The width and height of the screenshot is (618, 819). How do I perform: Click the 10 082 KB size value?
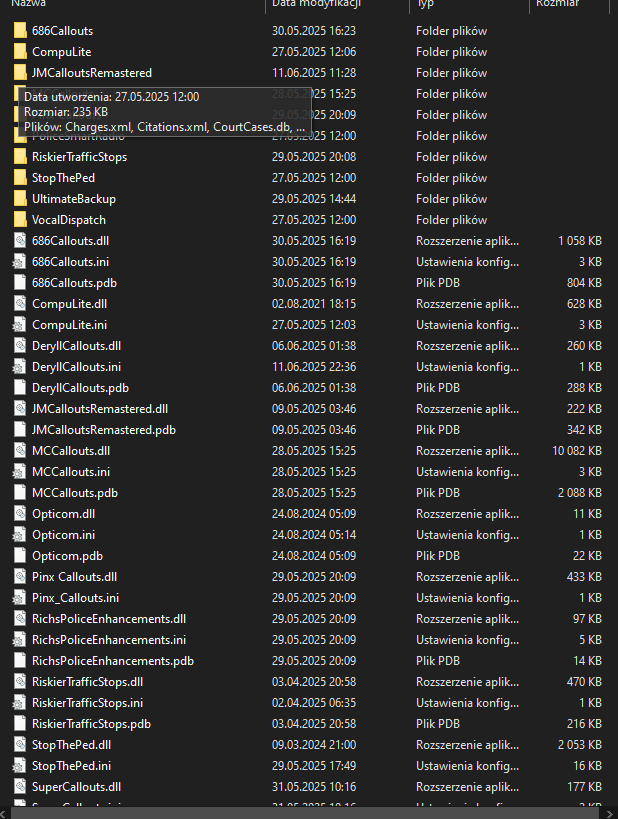[x=577, y=451]
